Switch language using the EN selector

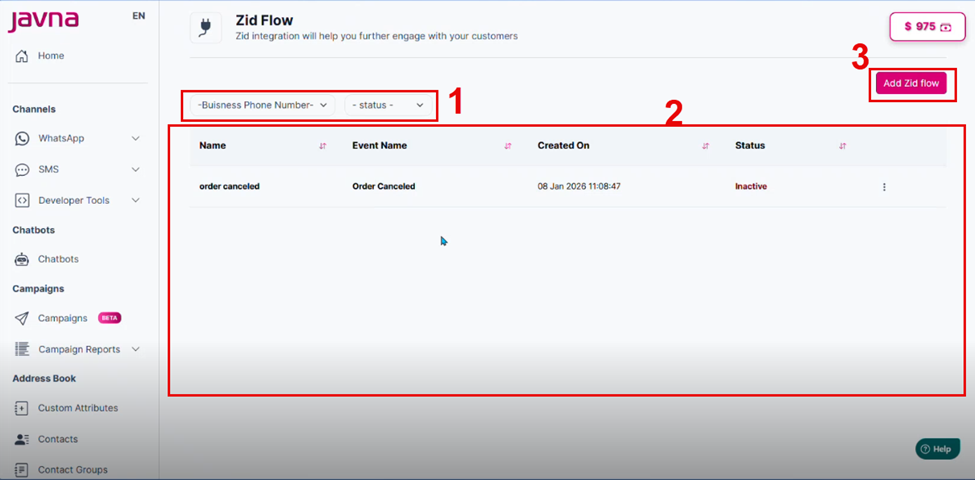click(139, 16)
